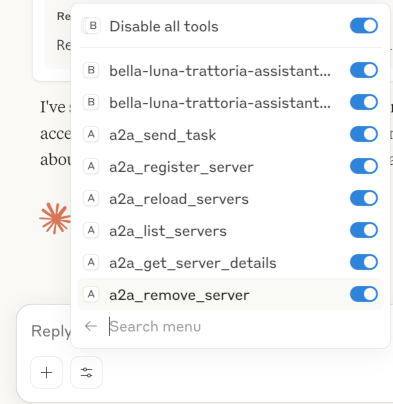Open the plus attachment button

coord(46,372)
